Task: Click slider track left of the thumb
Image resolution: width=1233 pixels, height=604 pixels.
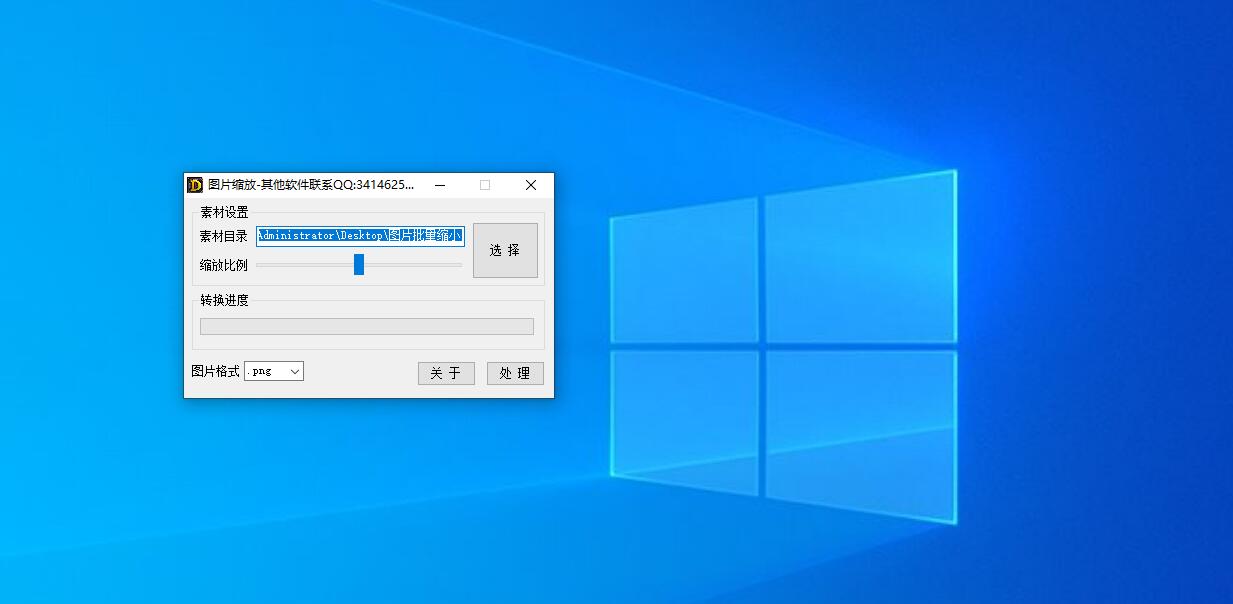Action: pos(300,265)
